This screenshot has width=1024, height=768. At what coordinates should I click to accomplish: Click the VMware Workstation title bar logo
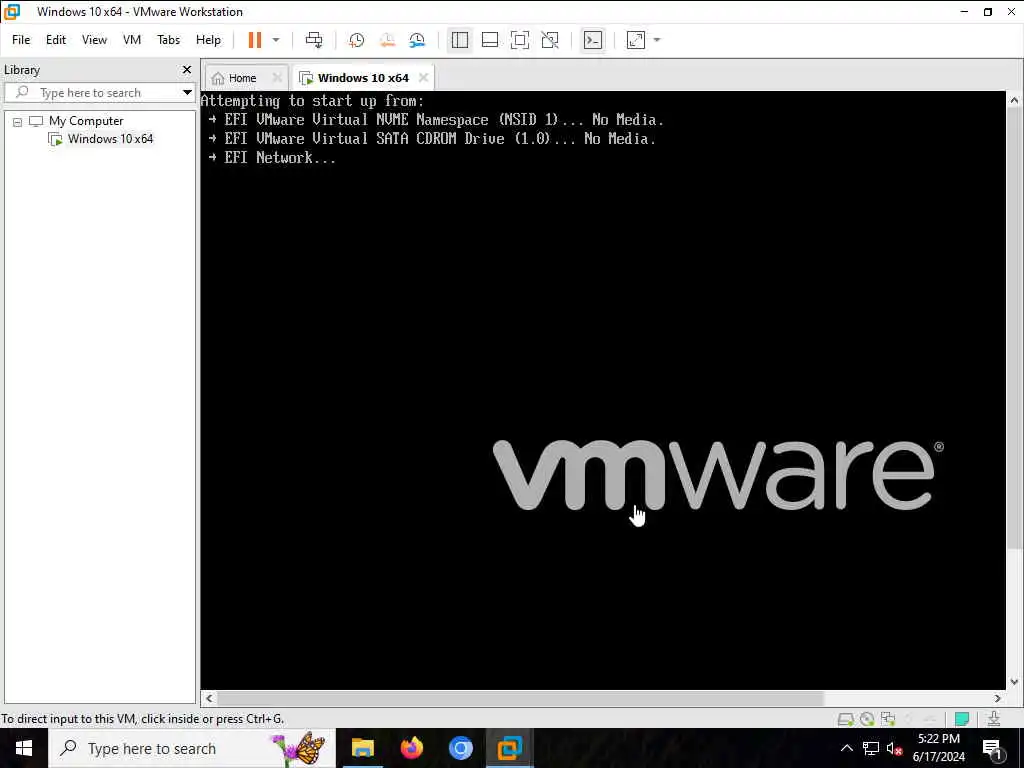(12, 11)
